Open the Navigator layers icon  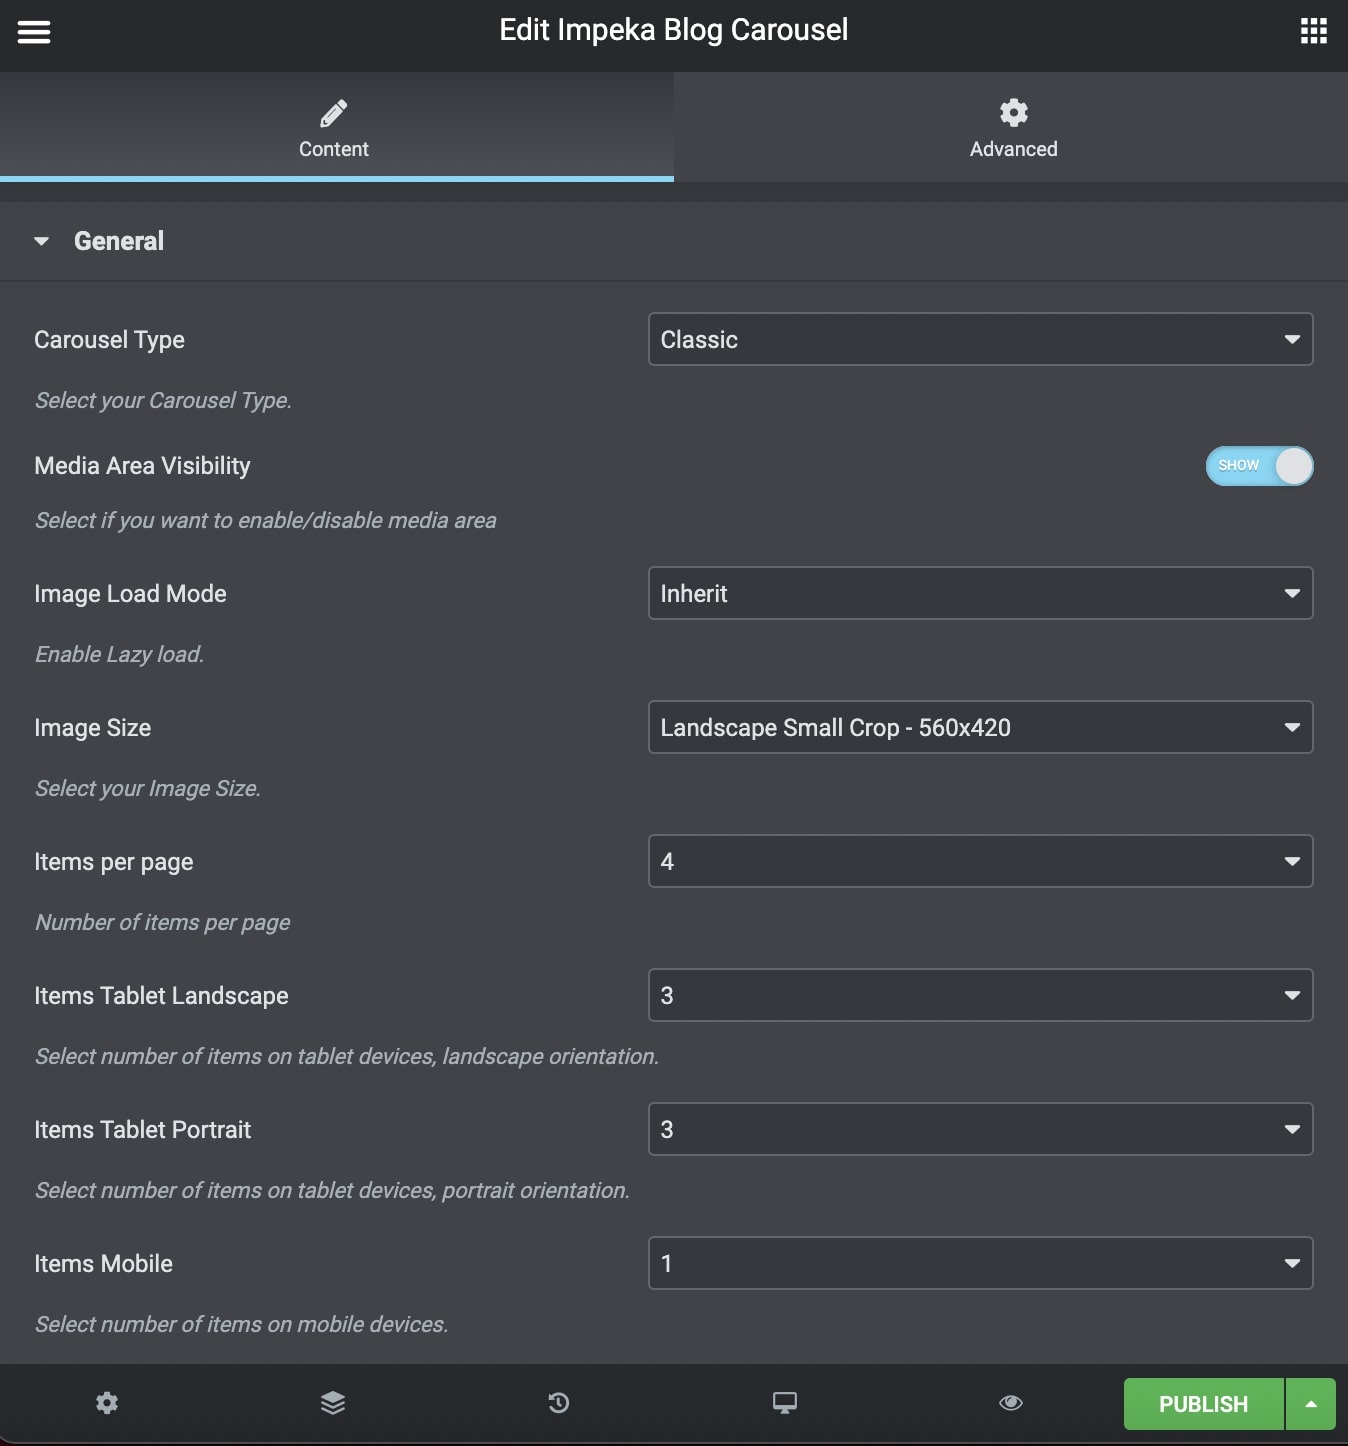[x=333, y=1403]
